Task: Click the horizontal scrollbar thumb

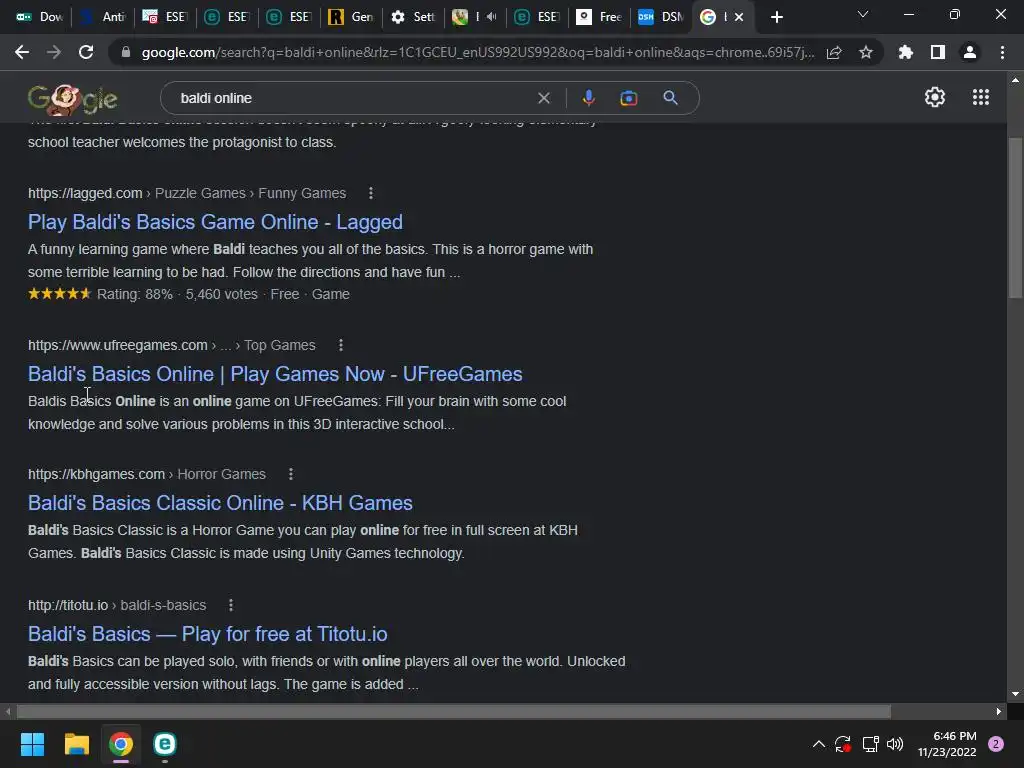Action: coord(454,711)
